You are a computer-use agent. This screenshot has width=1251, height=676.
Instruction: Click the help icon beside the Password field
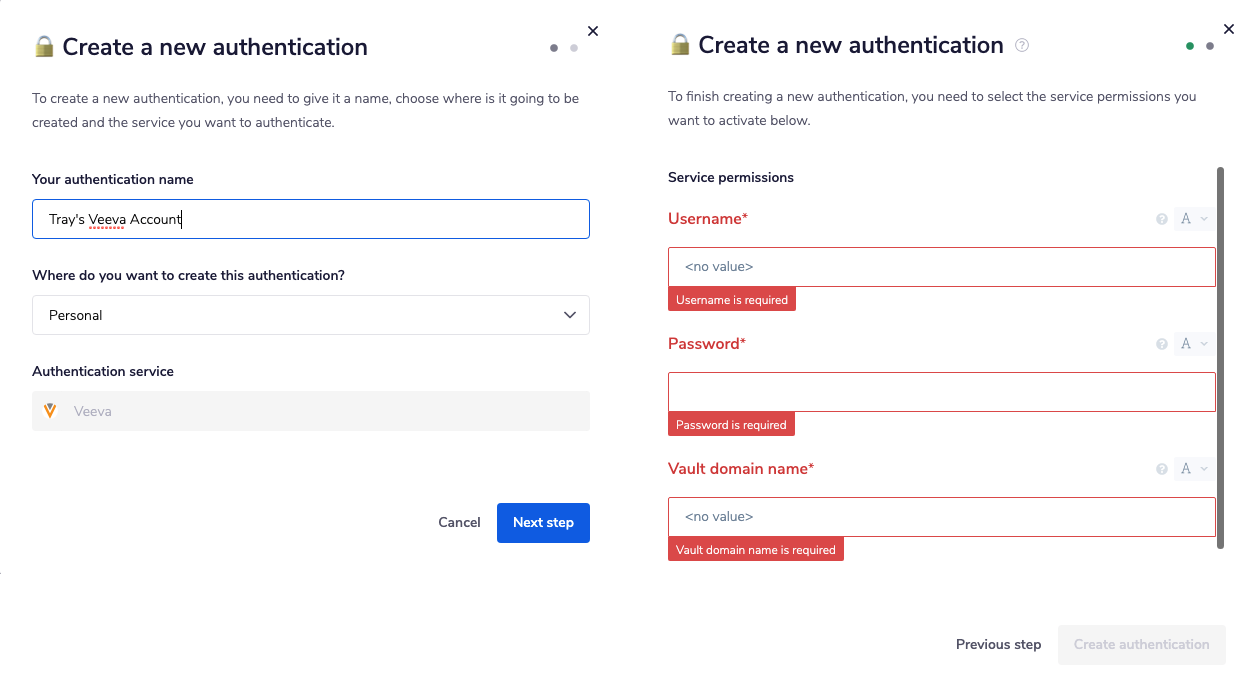coord(1161,343)
